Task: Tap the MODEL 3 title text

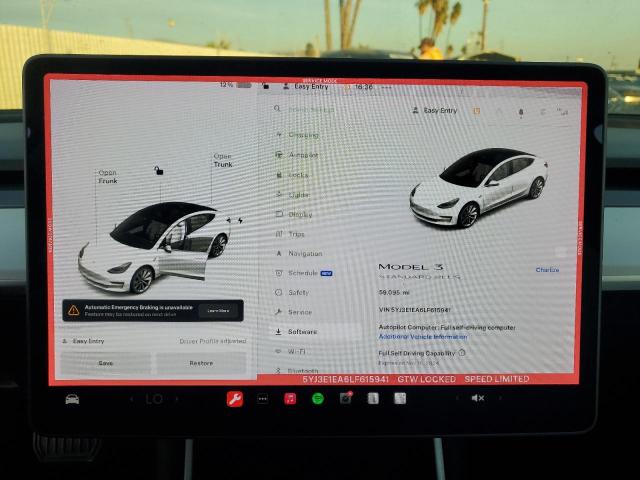Action: [x=411, y=267]
